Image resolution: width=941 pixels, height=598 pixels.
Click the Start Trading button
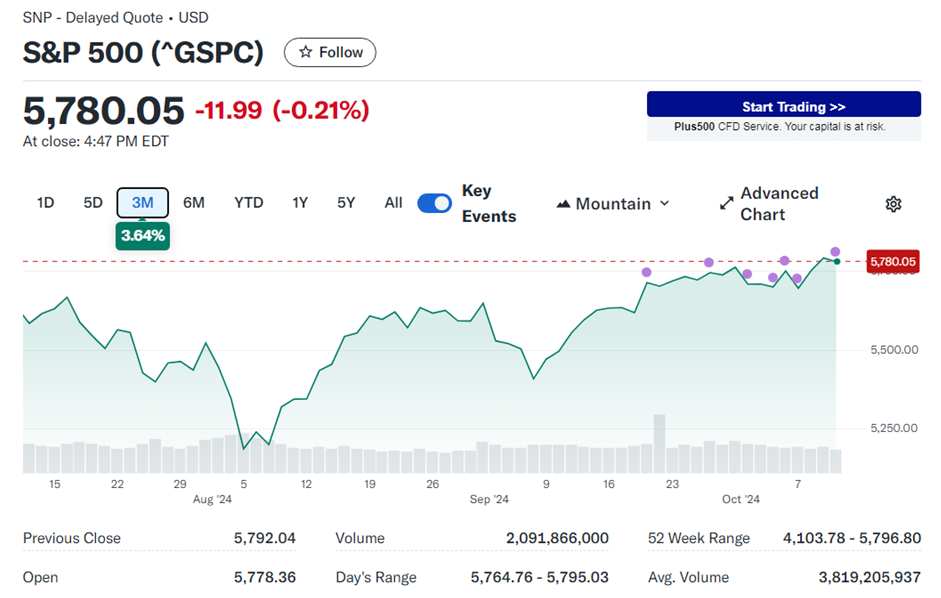(x=783, y=104)
